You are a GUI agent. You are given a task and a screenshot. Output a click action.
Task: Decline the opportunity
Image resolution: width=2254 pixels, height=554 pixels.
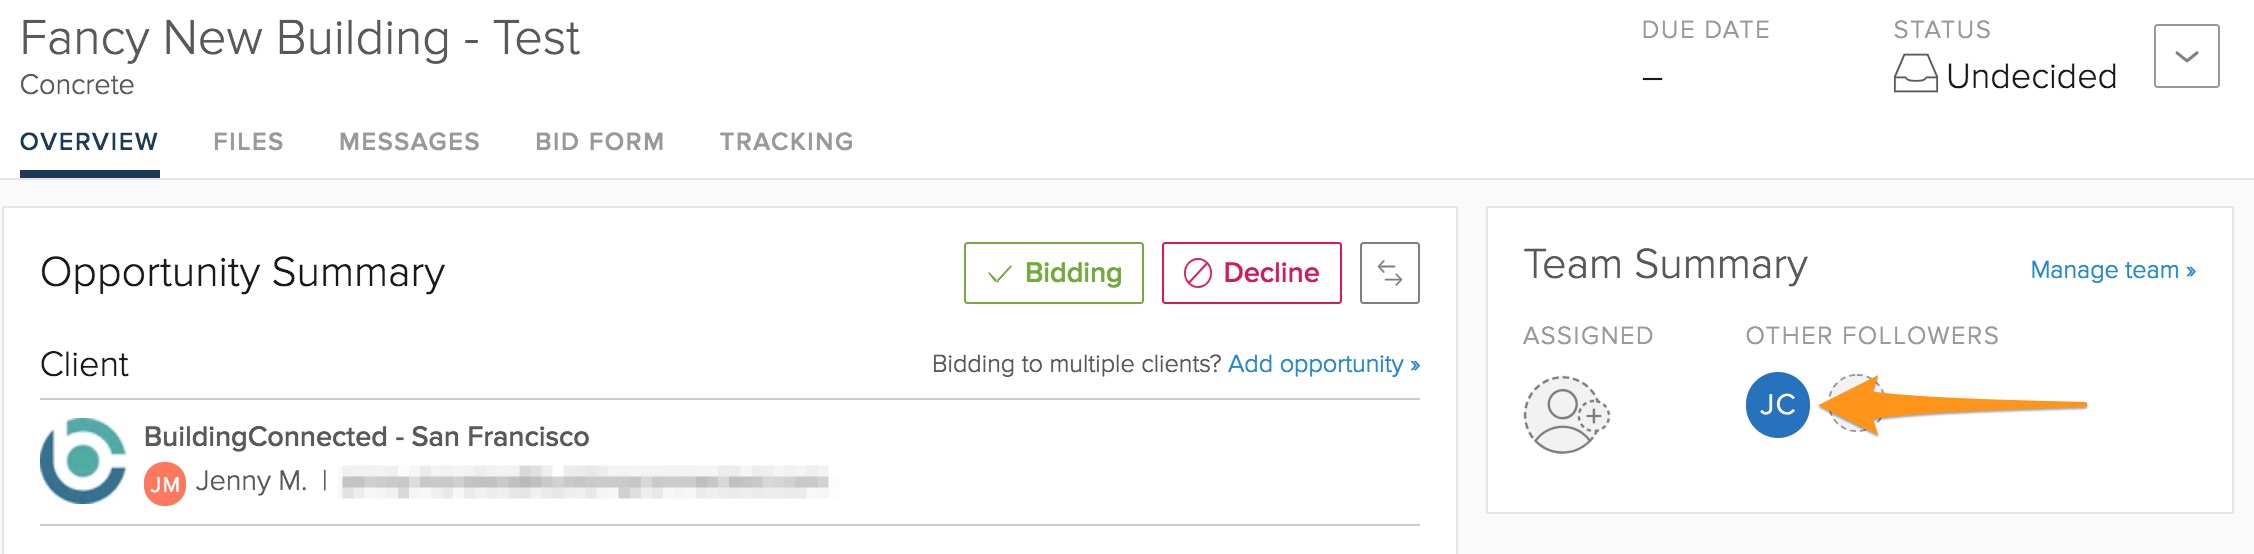click(1251, 273)
